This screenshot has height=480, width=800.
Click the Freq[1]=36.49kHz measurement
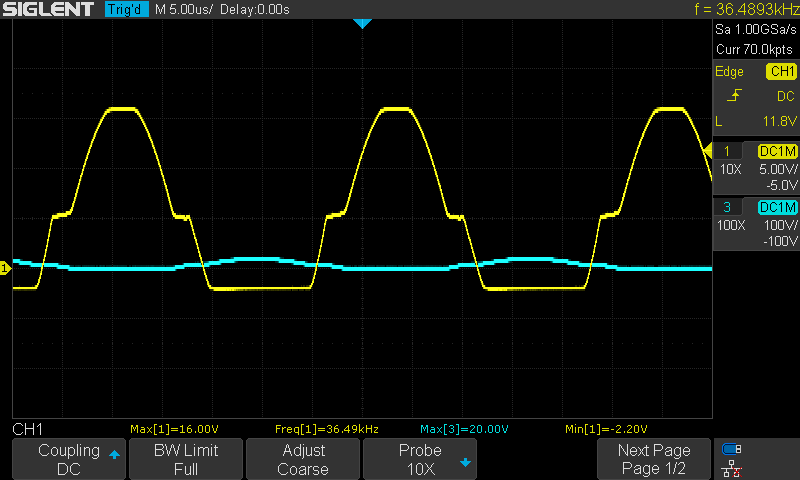pos(327,429)
